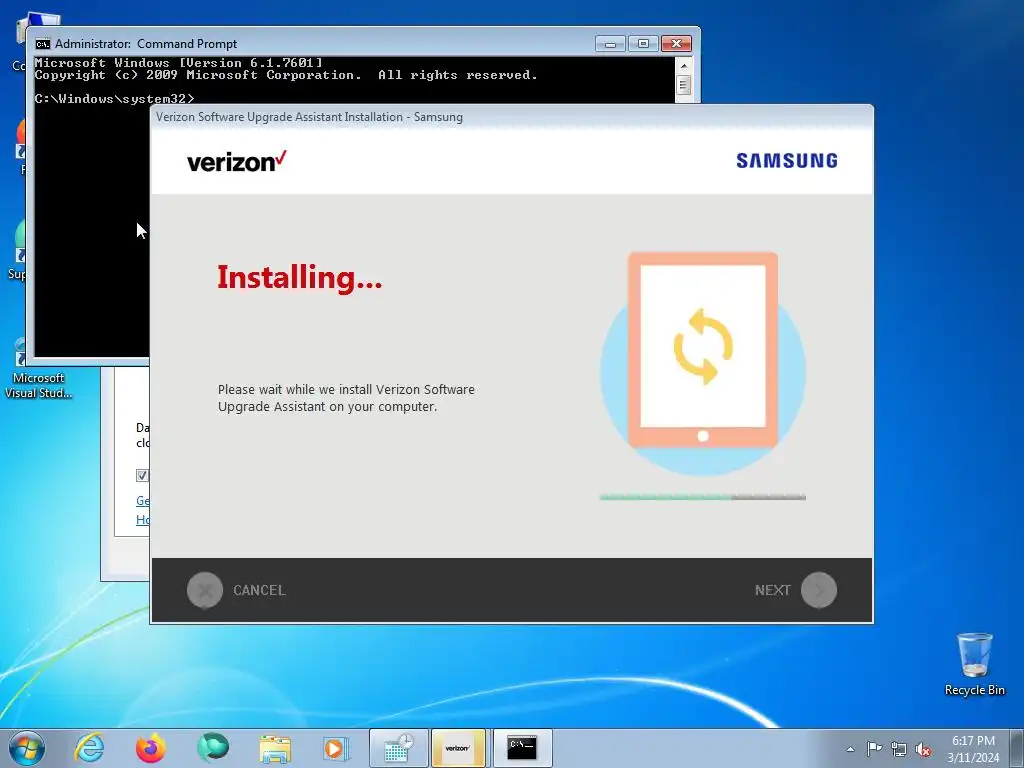Click the calendar-clock taskbar item
The height and width of the screenshot is (768, 1024).
[x=399, y=748]
